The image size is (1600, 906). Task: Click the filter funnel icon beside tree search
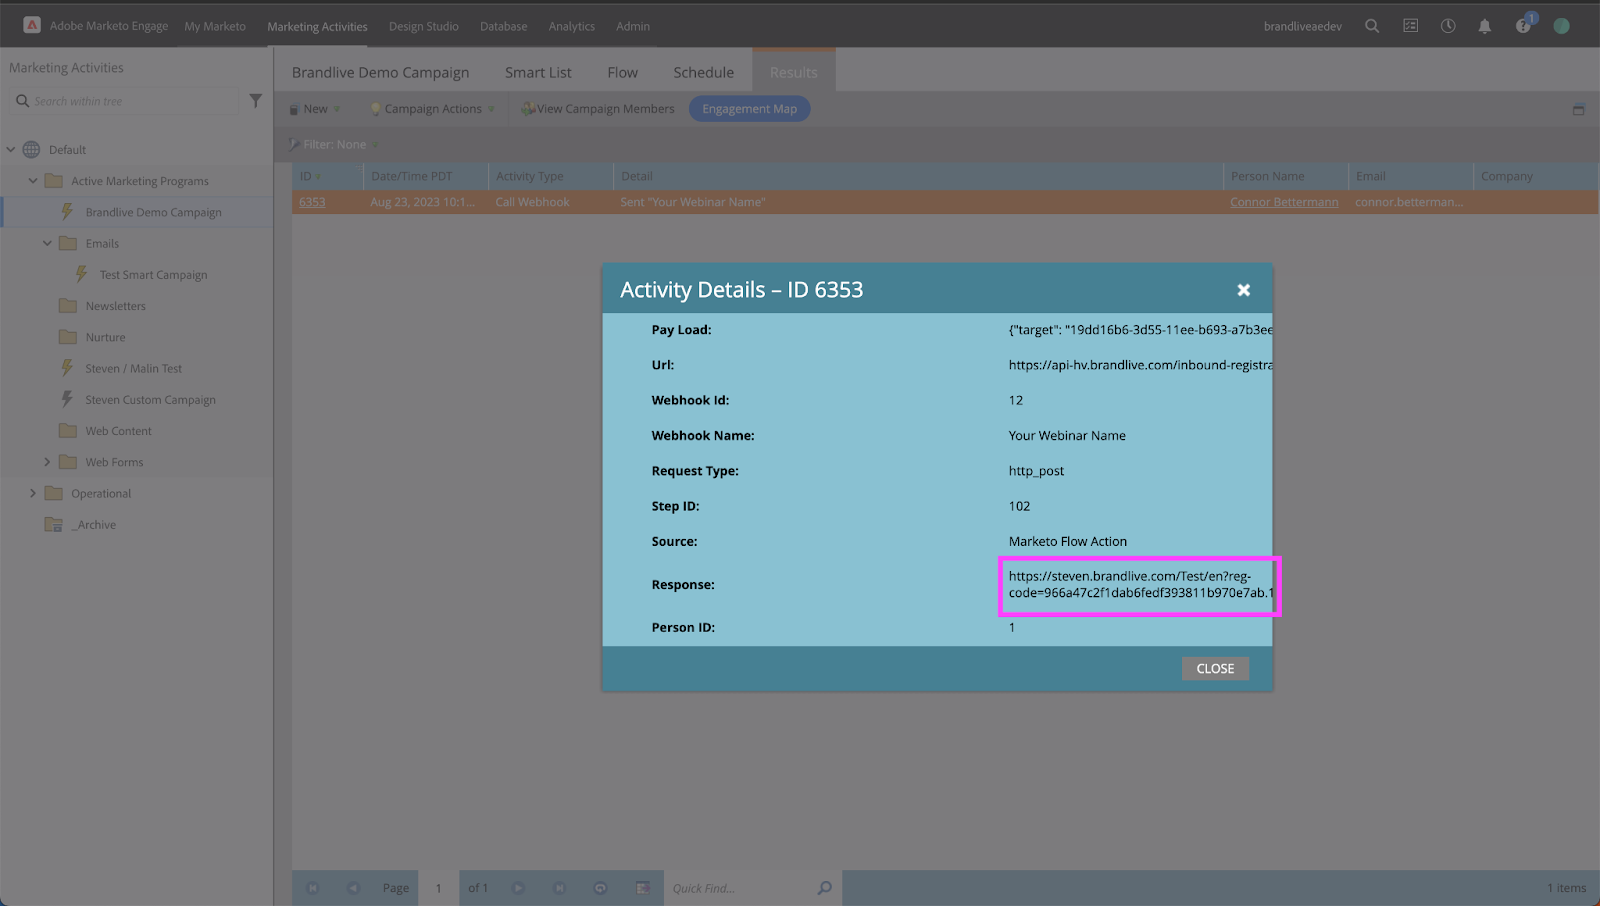(x=256, y=101)
